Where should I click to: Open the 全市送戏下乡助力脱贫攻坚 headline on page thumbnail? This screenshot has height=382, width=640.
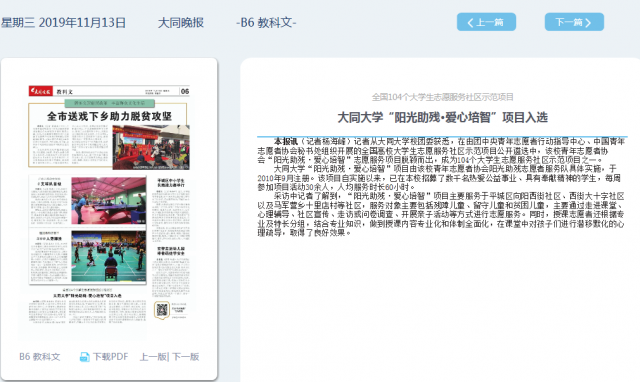click(109, 116)
